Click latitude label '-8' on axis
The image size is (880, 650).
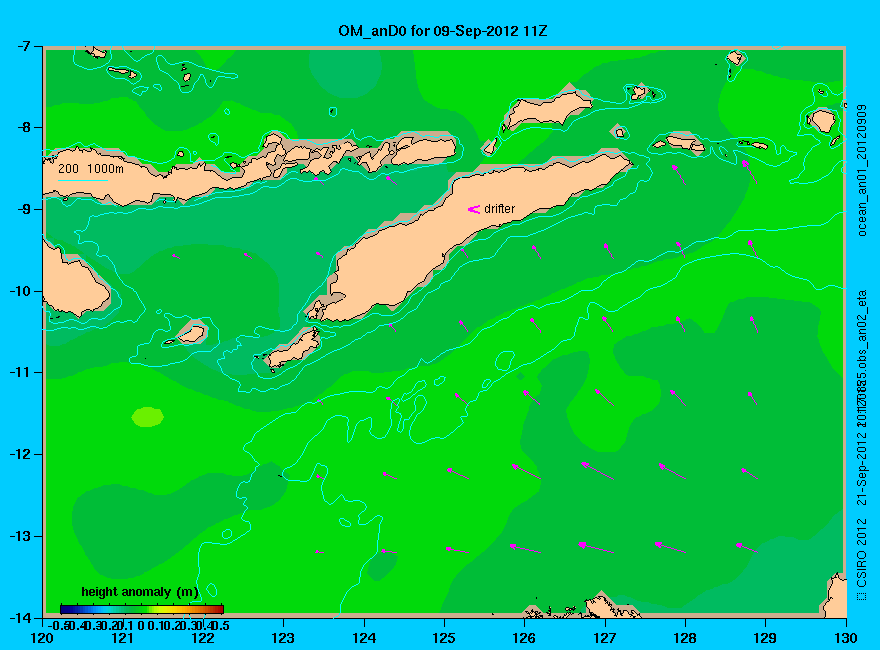click(x=22, y=127)
